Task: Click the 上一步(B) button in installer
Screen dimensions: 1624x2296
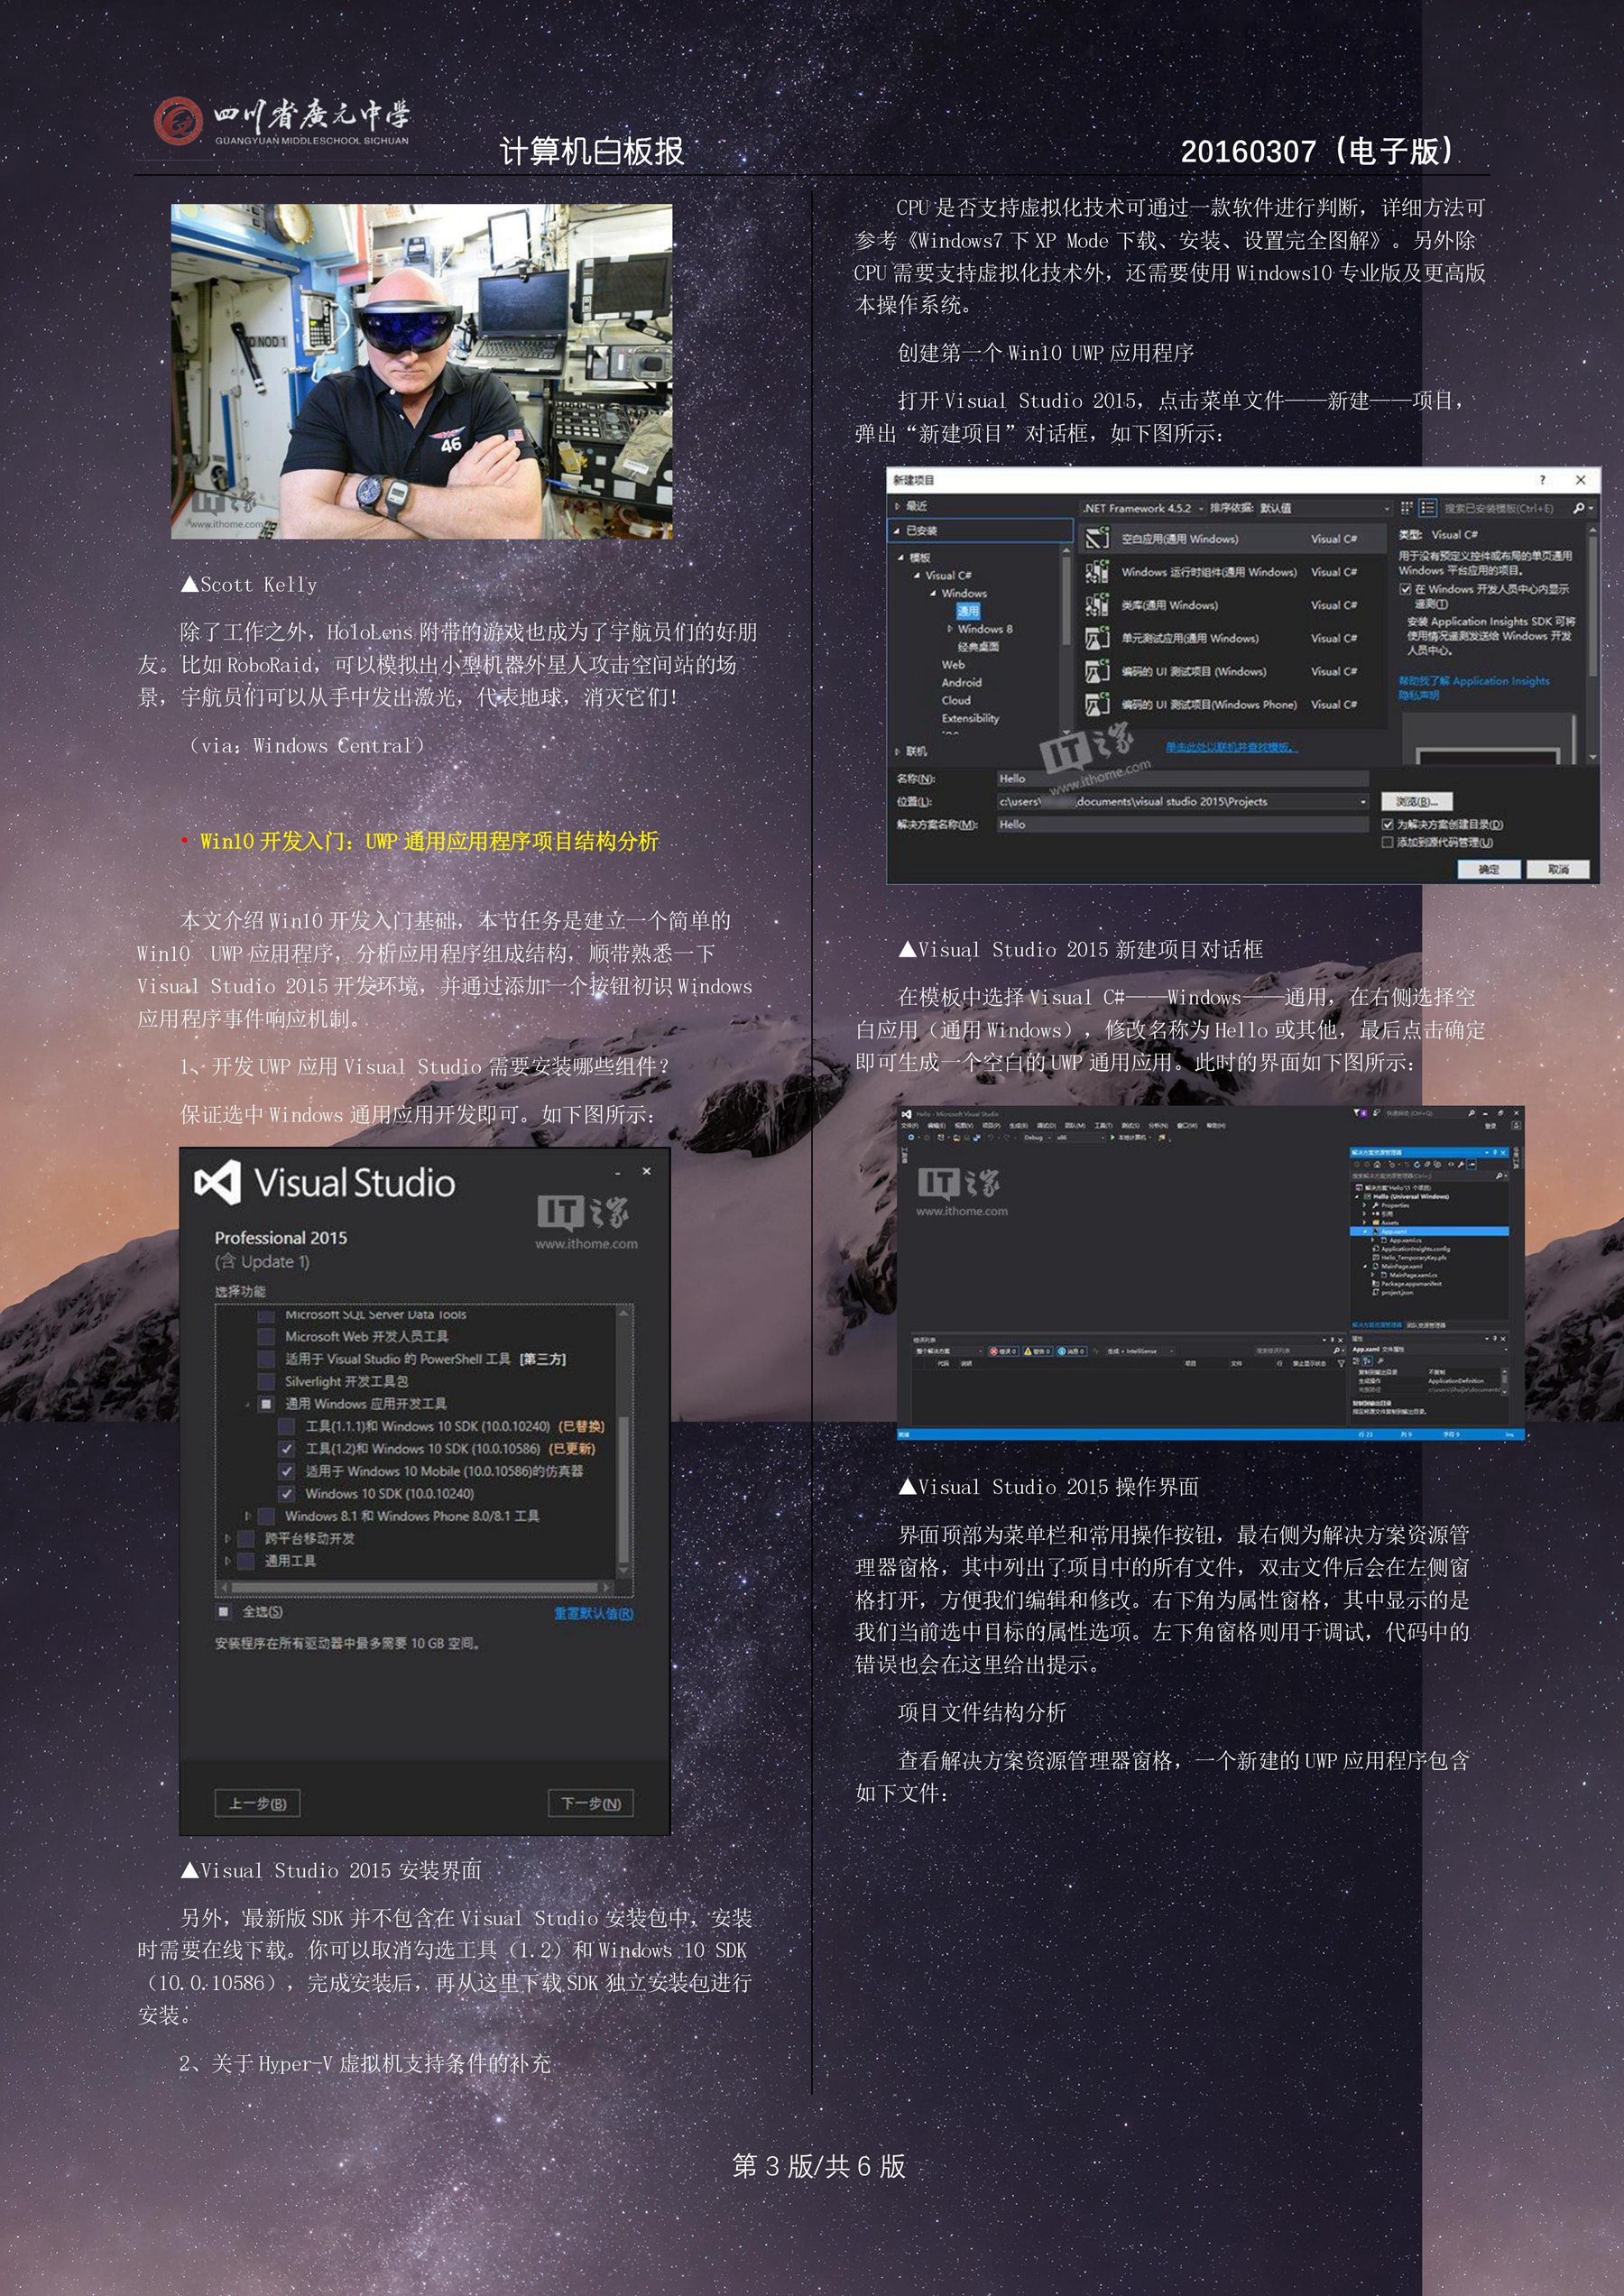Action: point(257,1803)
